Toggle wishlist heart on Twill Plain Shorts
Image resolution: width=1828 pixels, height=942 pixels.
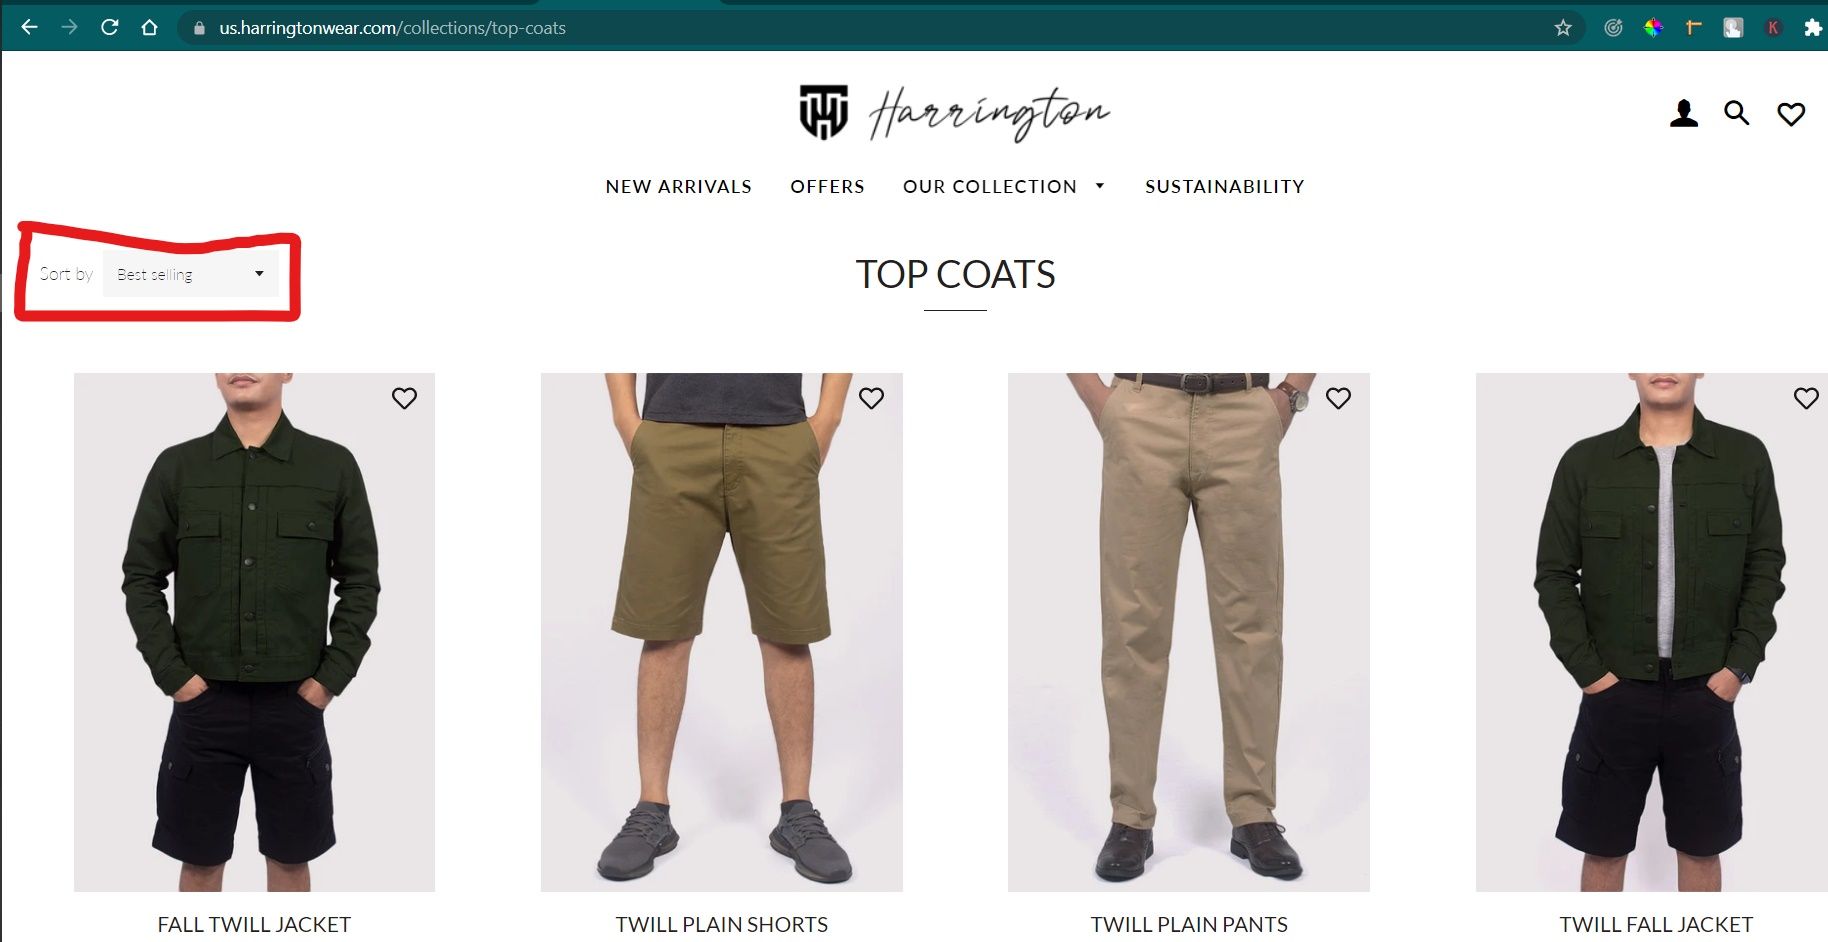(871, 398)
